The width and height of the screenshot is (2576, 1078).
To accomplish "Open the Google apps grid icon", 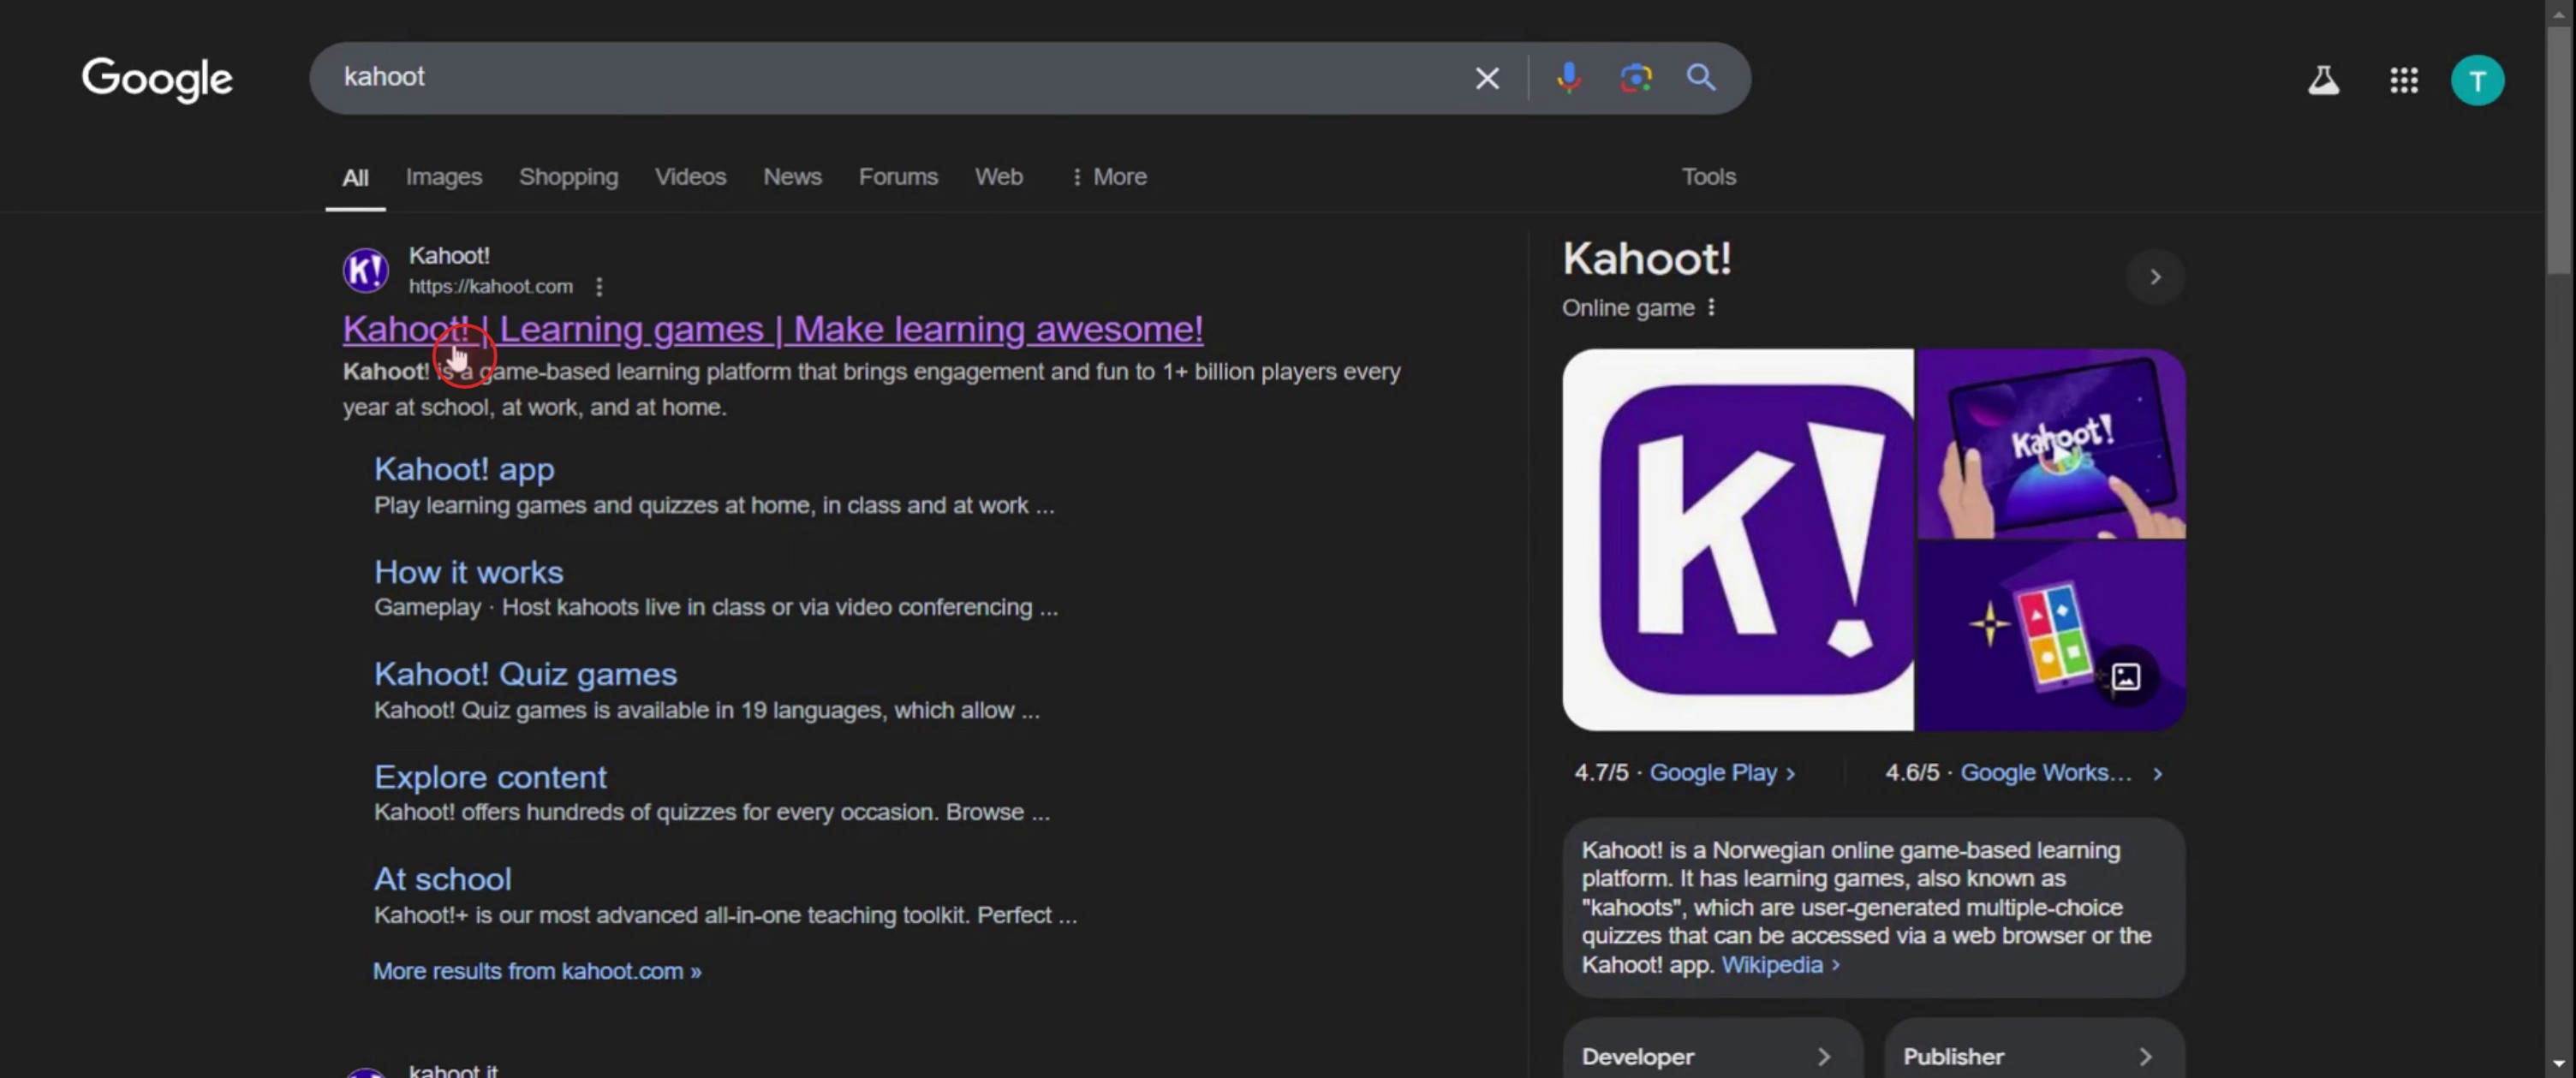I will click(x=2403, y=80).
